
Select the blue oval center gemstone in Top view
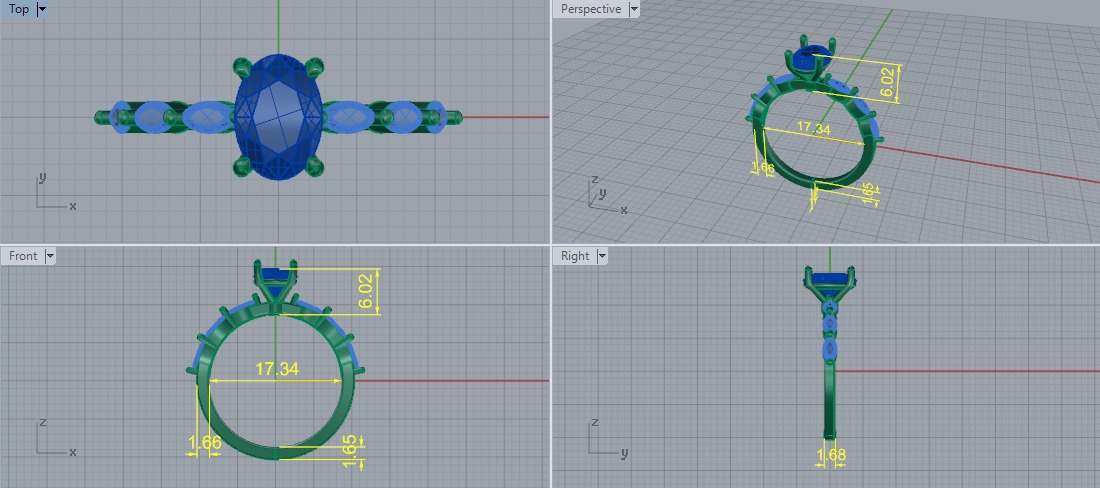[279, 117]
